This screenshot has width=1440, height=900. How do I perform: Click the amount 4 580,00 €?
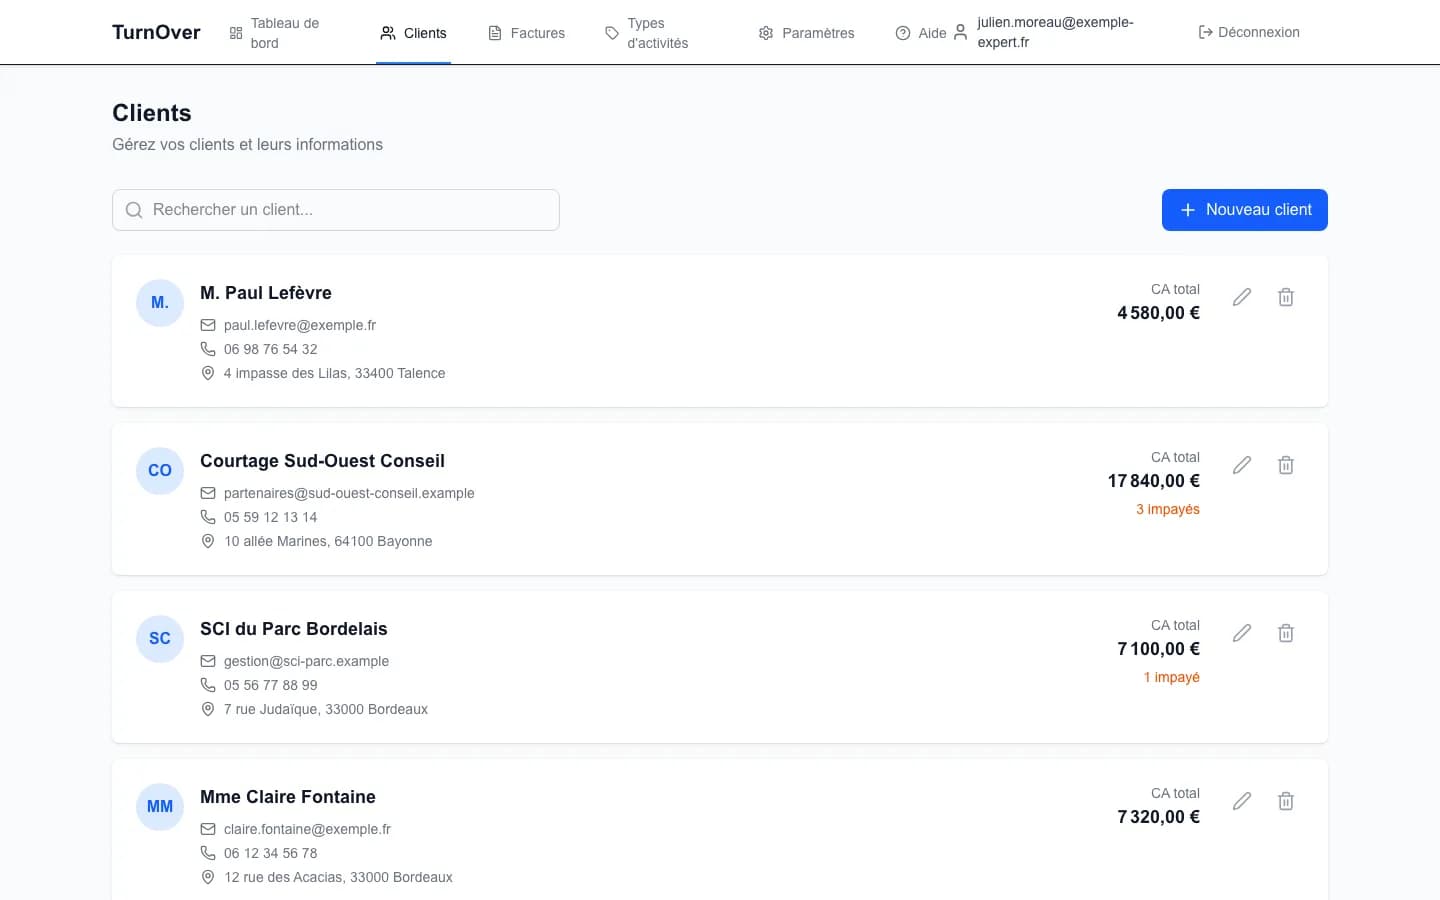coord(1159,313)
